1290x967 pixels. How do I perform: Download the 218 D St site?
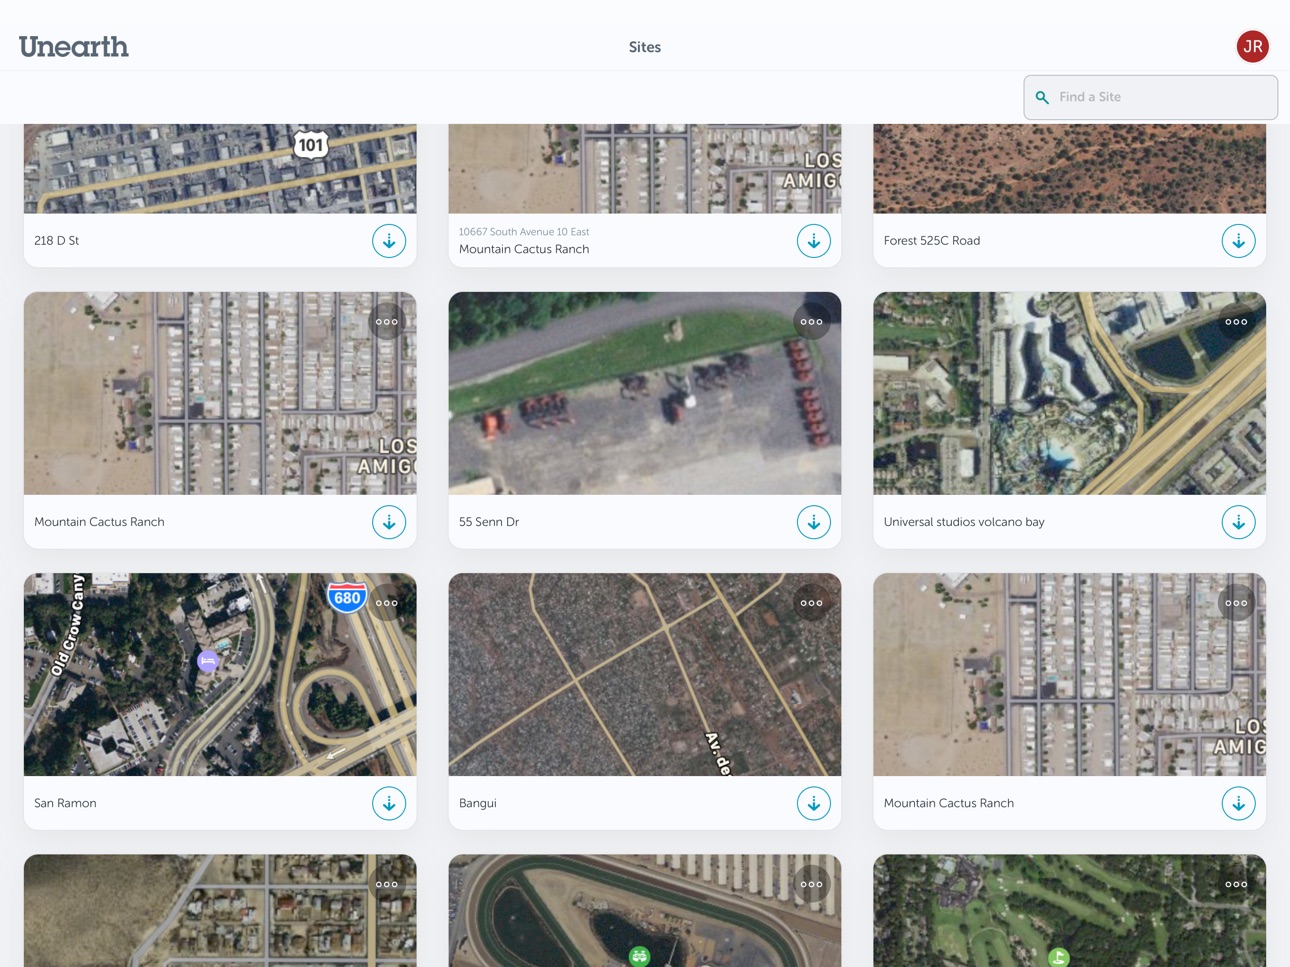(x=389, y=241)
